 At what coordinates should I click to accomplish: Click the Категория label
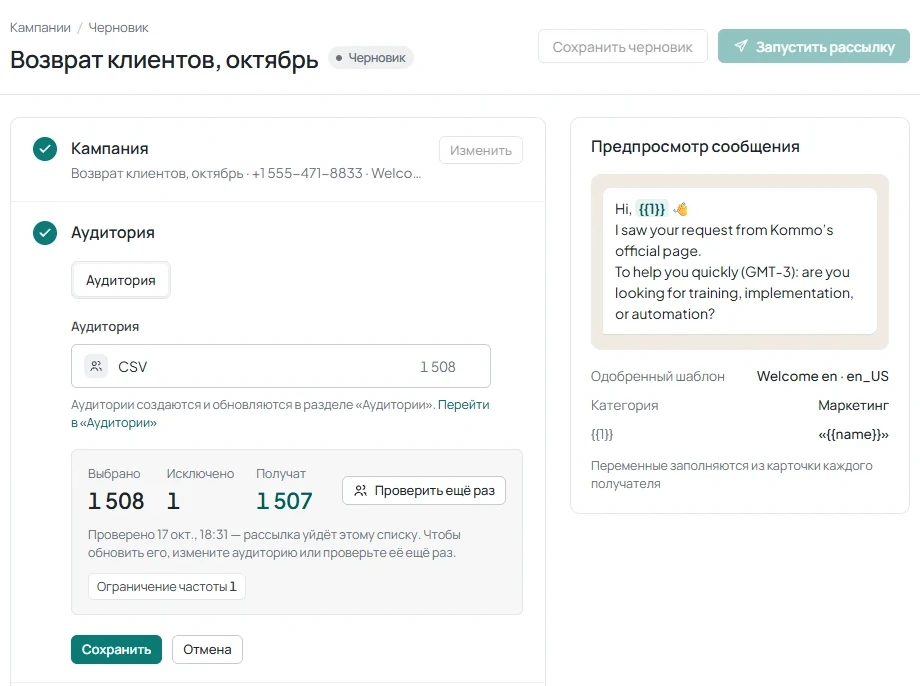tap(624, 405)
